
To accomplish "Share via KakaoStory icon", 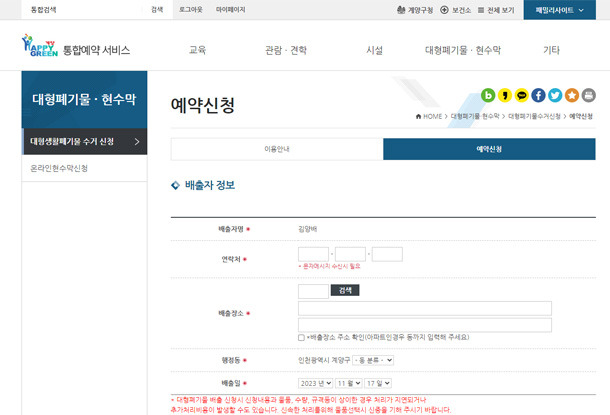I will [505, 95].
